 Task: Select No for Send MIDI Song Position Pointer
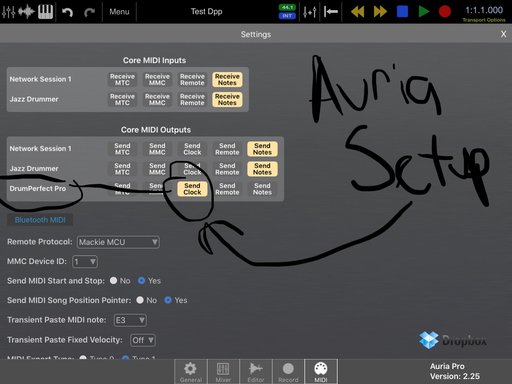140,300
